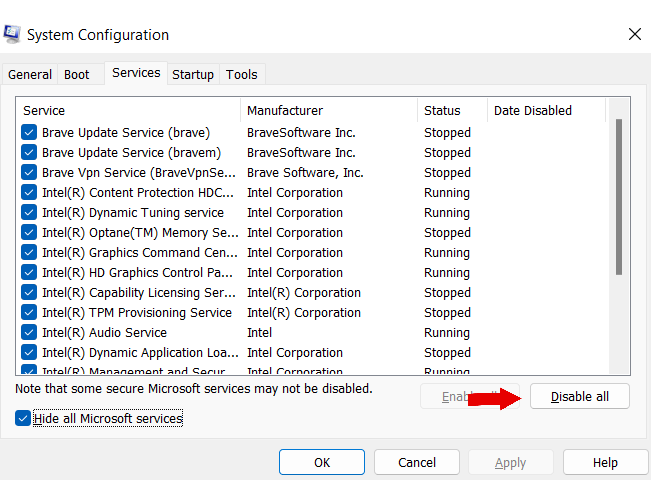Uncheck Intel(R) Optane(TM) Memory service checkbox
This screenshot has height=500, width=651.
click(x=29, y=233)
